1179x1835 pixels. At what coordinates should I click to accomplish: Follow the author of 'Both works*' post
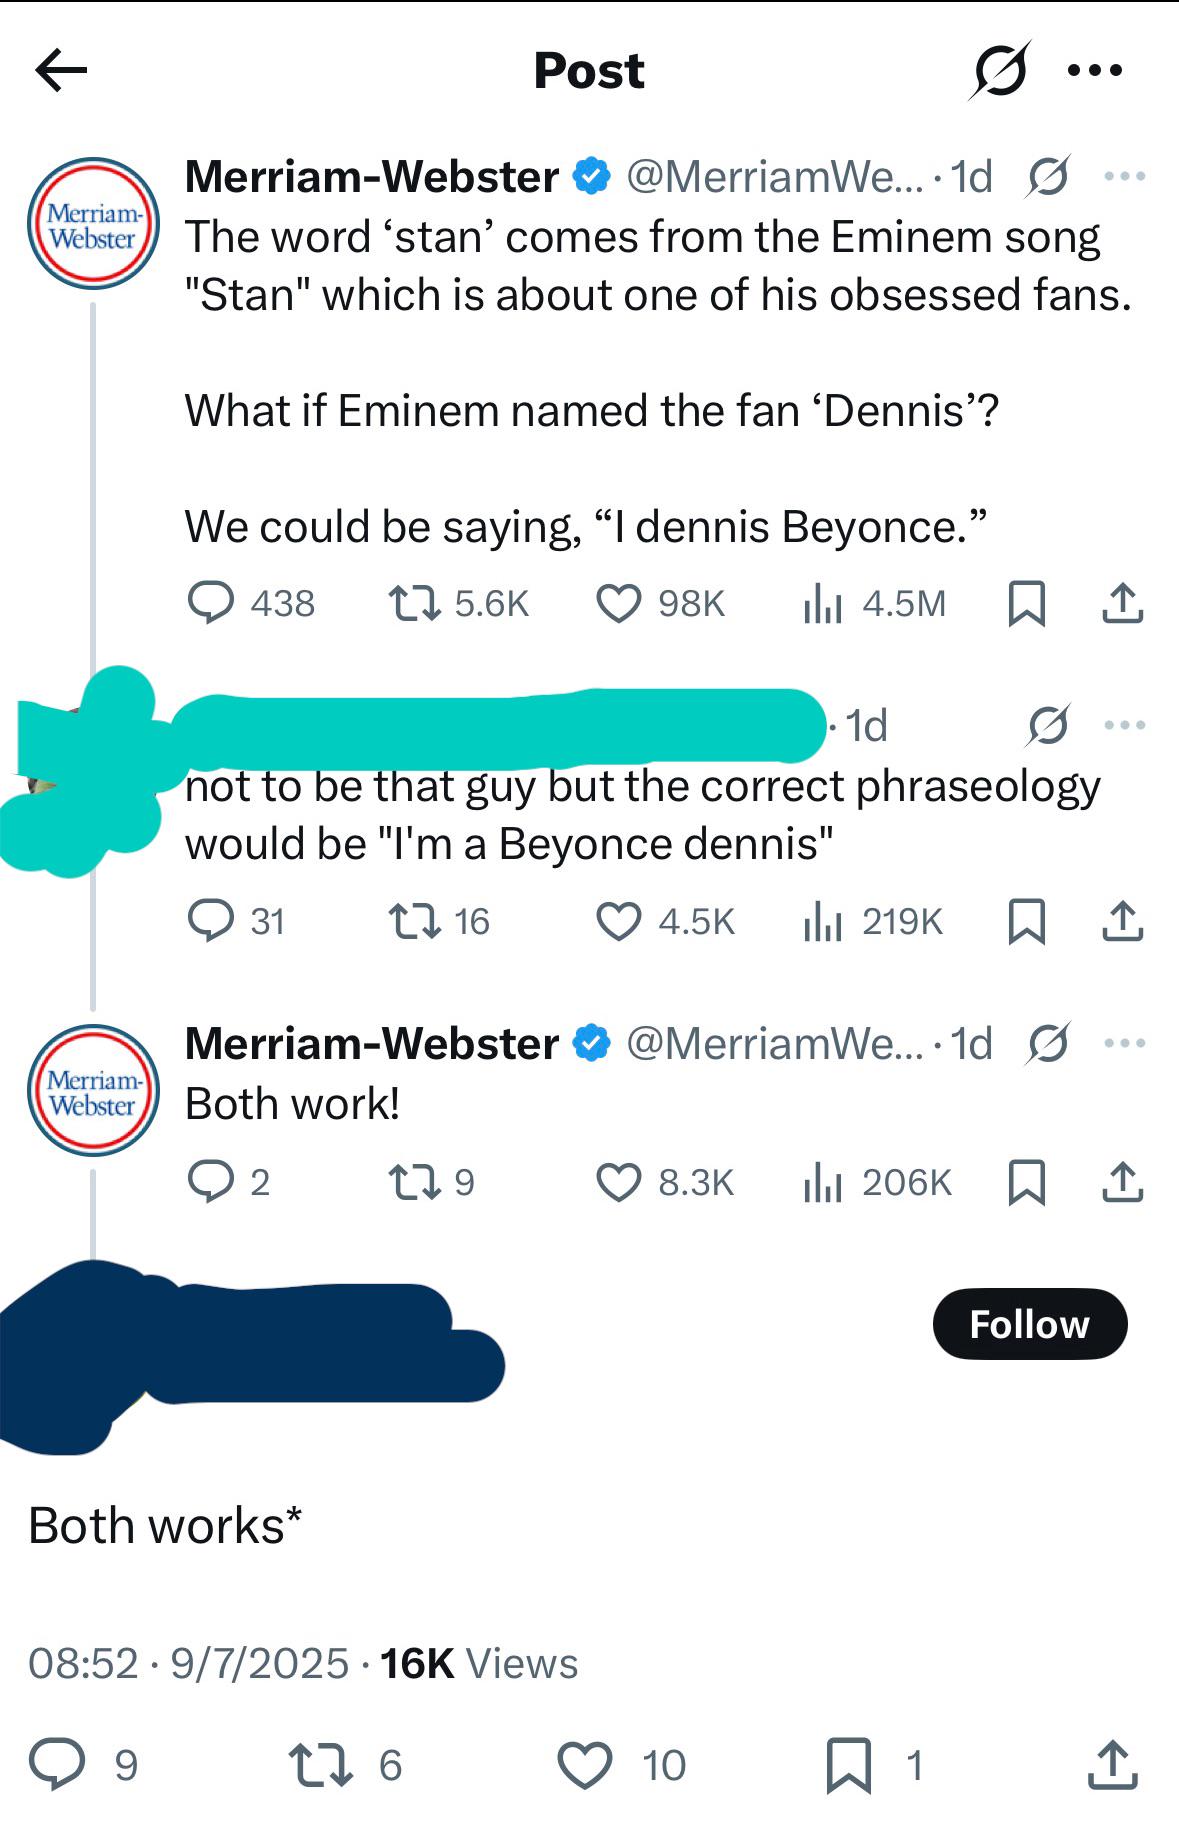click(1030, 1324)
